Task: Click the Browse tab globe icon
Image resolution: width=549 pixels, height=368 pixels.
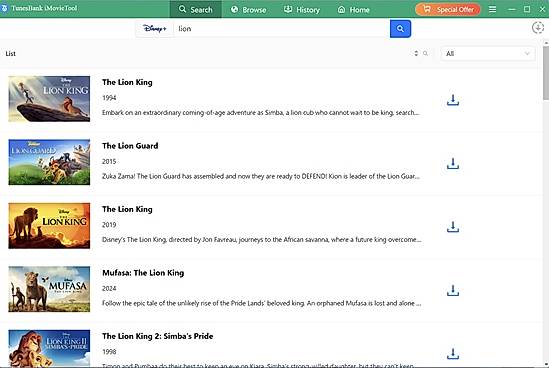Action: pyautogui.click(x=234, y=9)
